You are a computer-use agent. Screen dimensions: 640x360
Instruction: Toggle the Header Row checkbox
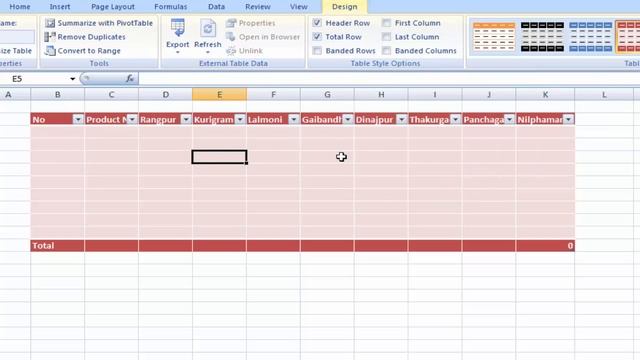click(x=317, y=23)
